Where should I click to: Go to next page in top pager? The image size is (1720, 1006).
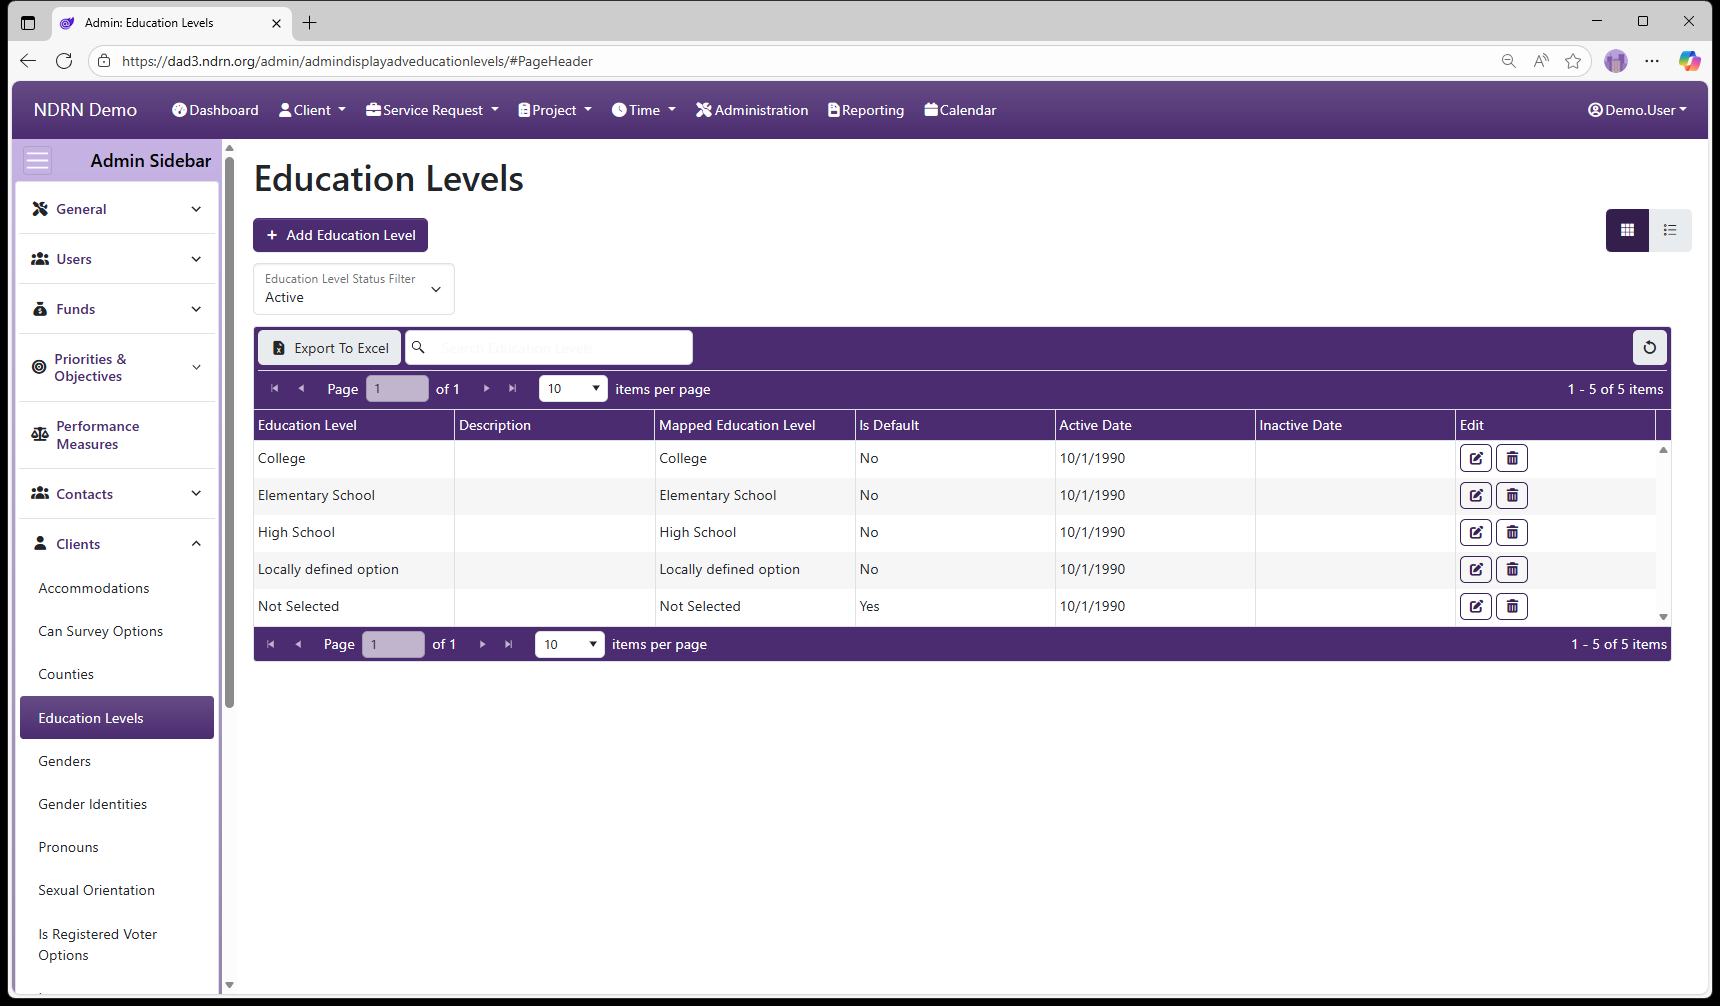pyautogui.click(x=487, y=388)
